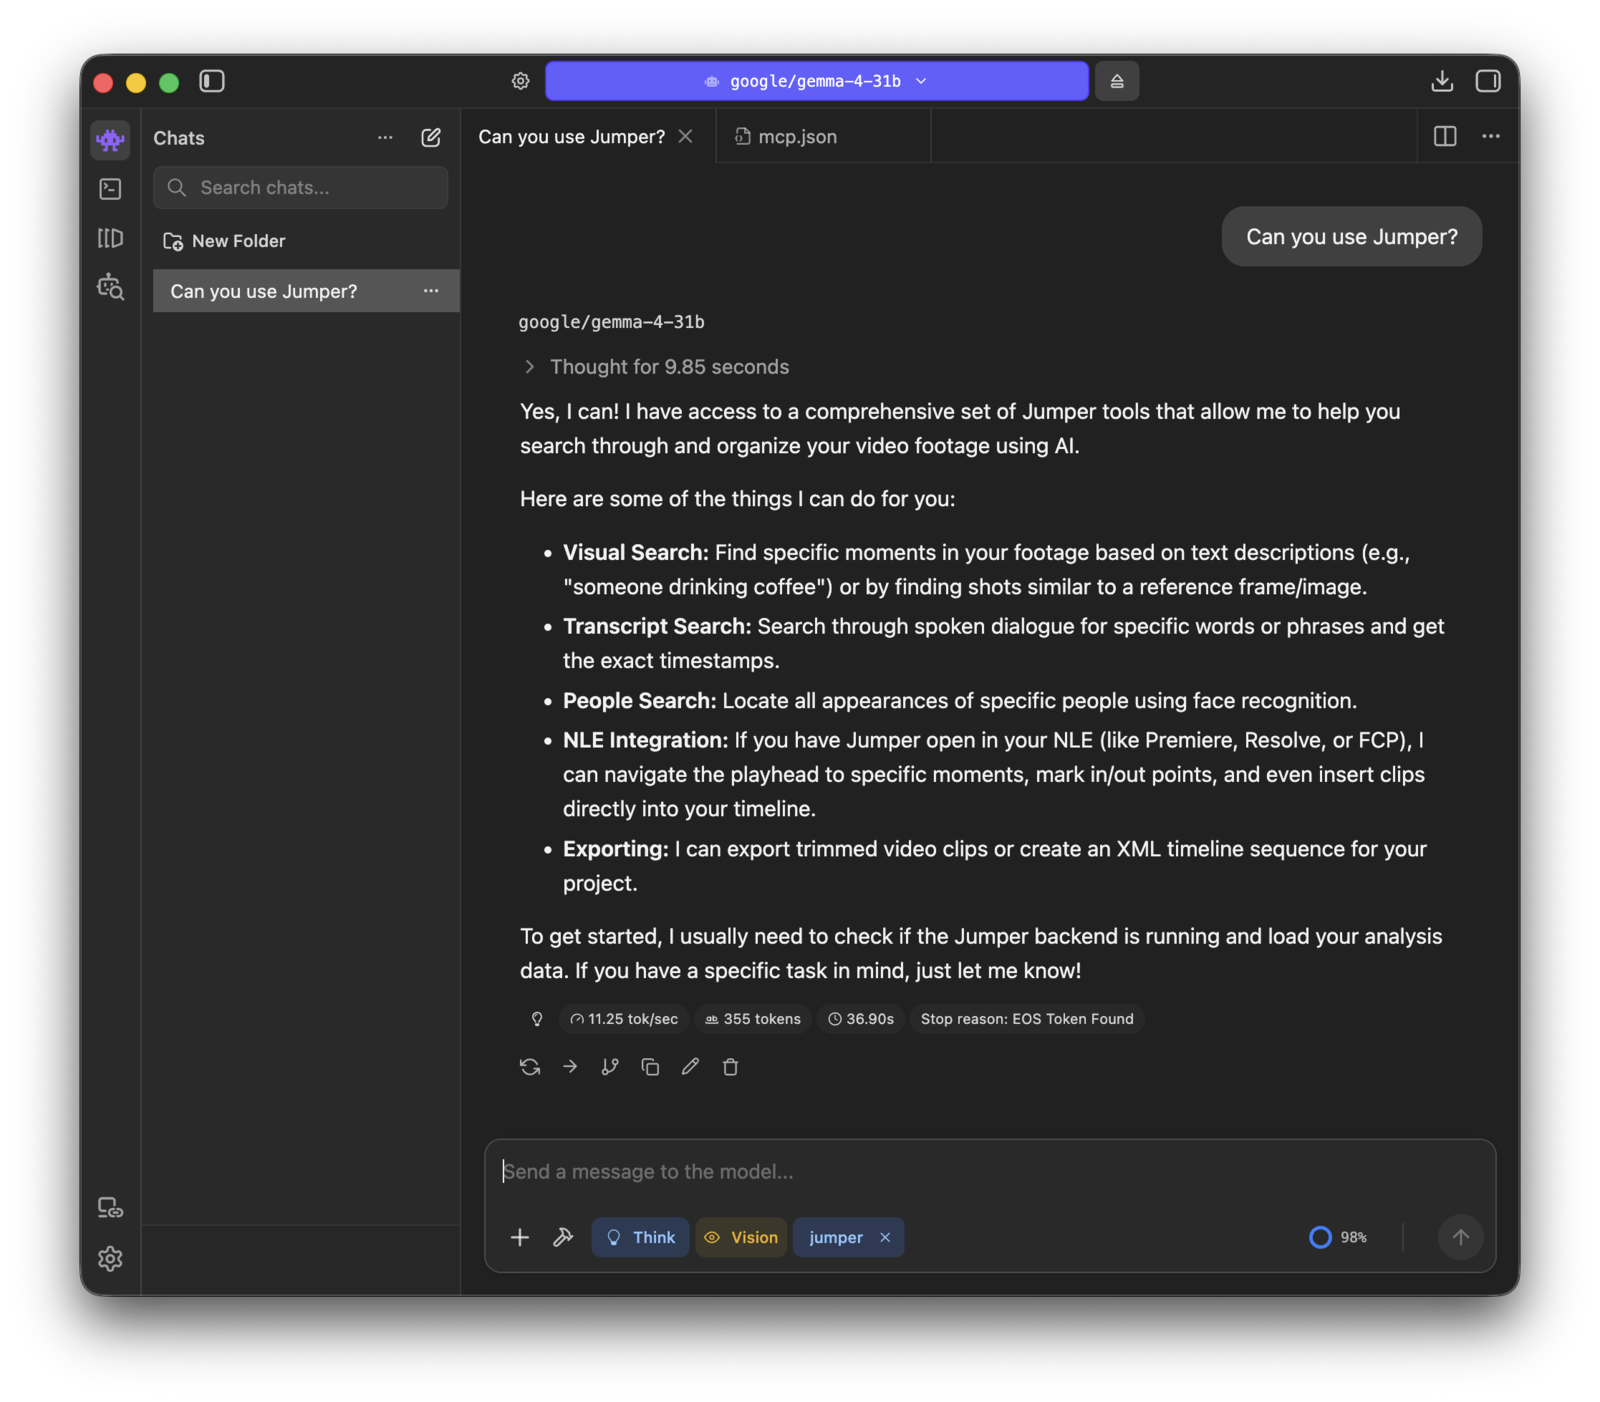Screen dimensions: 1600x1402
Task: Open the Developer terminal sidebar view
Action: 110,188
